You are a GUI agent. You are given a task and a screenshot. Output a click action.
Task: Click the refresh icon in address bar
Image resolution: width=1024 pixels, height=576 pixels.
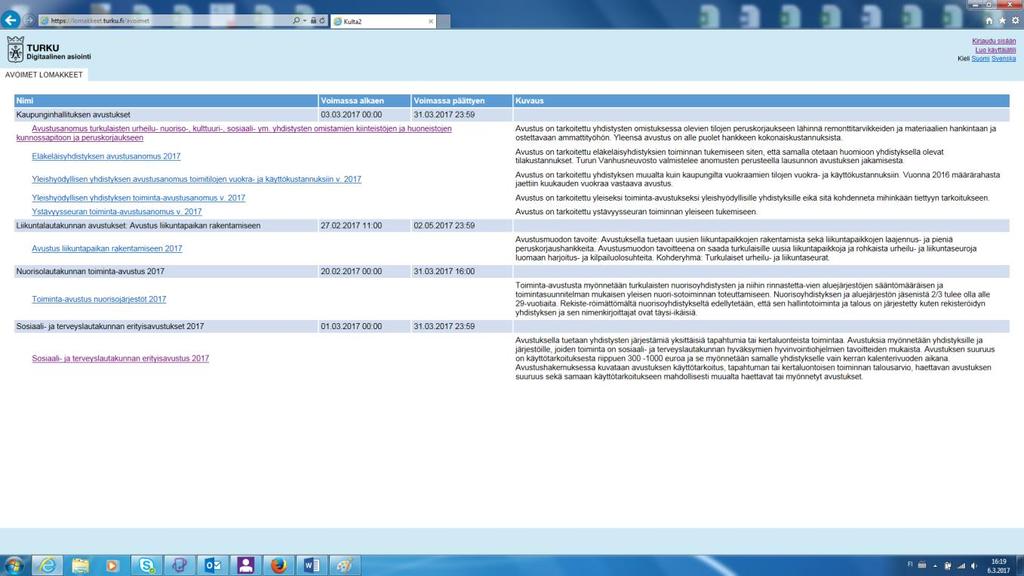point(322,21)
